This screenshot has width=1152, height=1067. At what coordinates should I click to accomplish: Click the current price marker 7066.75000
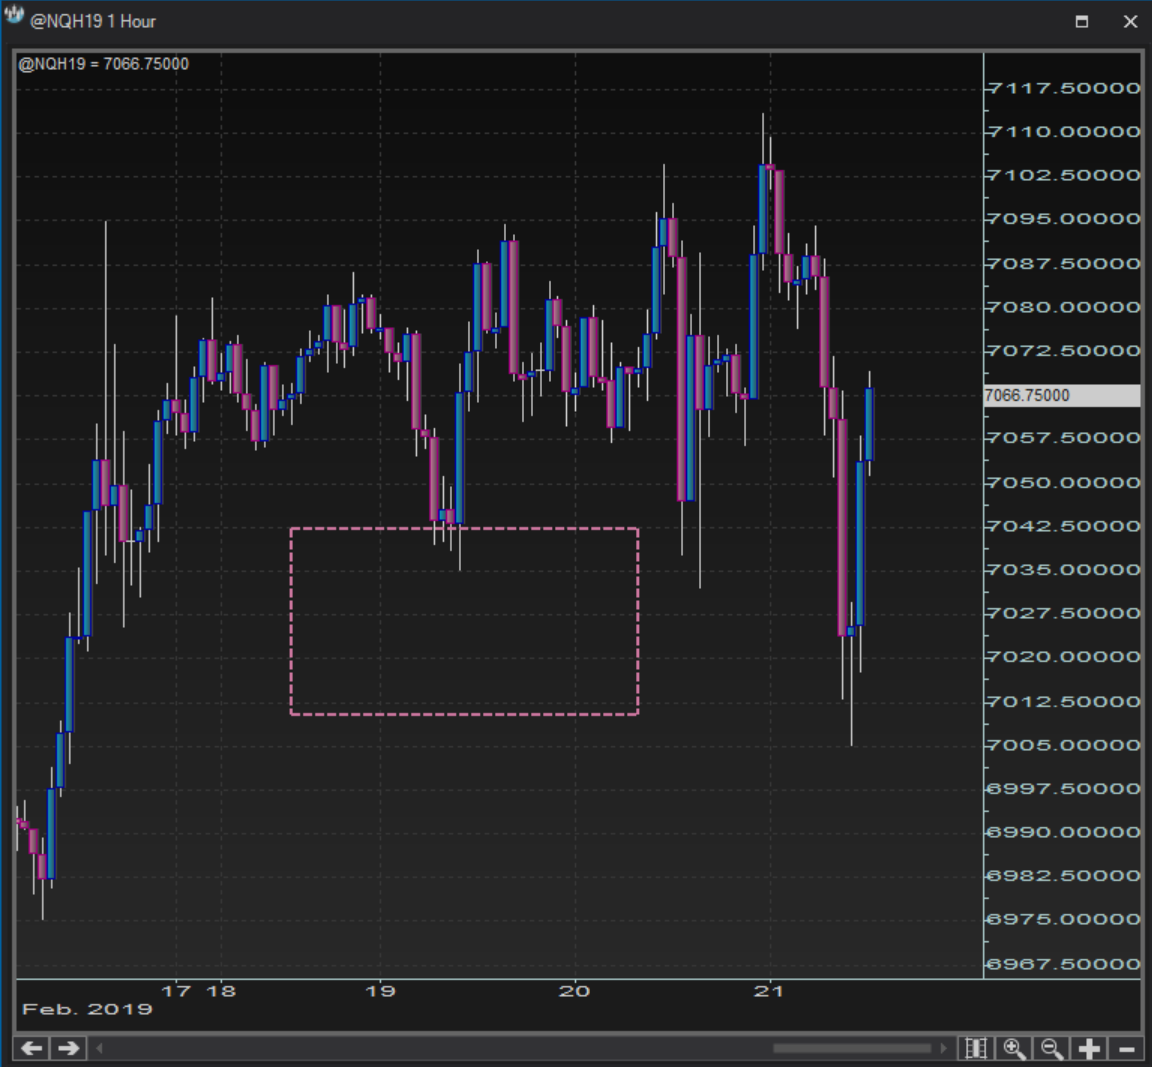(1062, 395)
